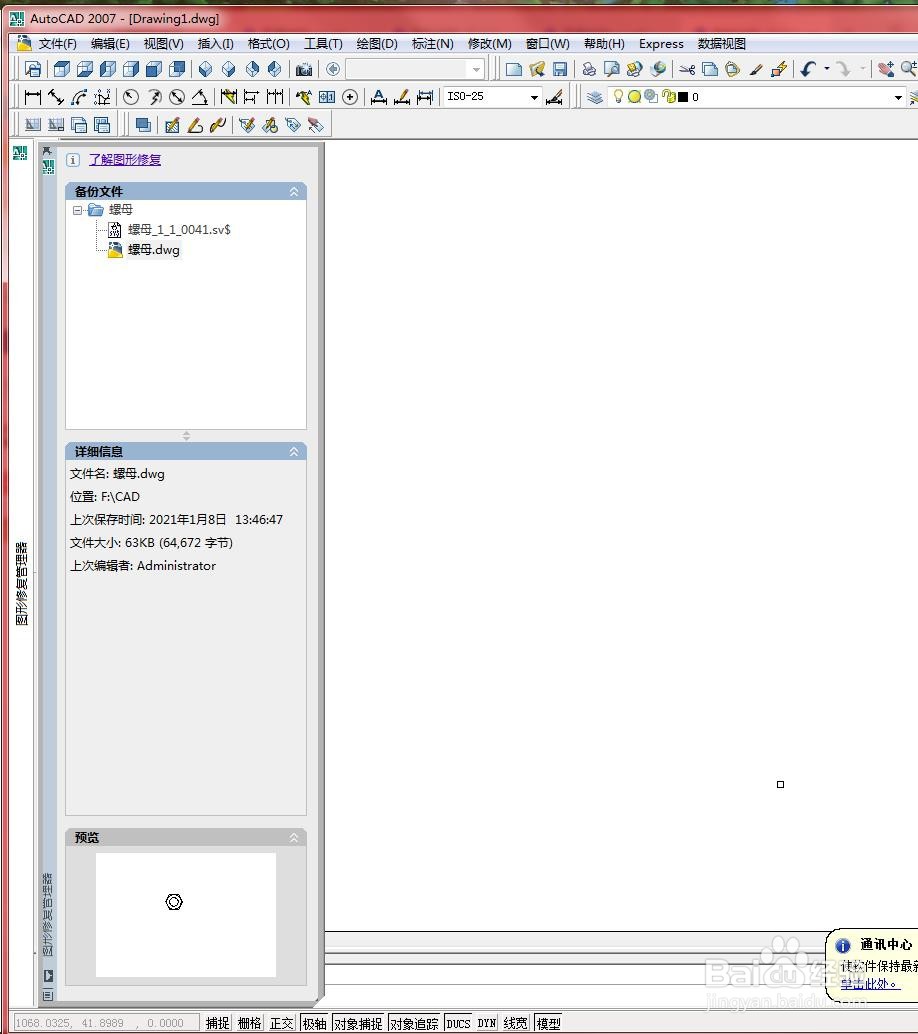This screenshot has width=918, height=1034.
Task: Collapse the 详细信息 panel section
Action: click(293, 452)
